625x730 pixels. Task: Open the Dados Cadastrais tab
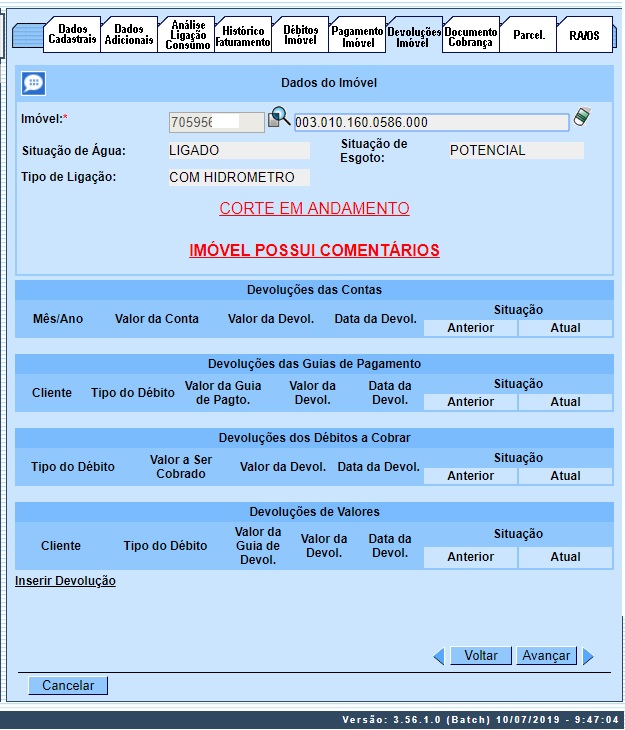[72, 34]
